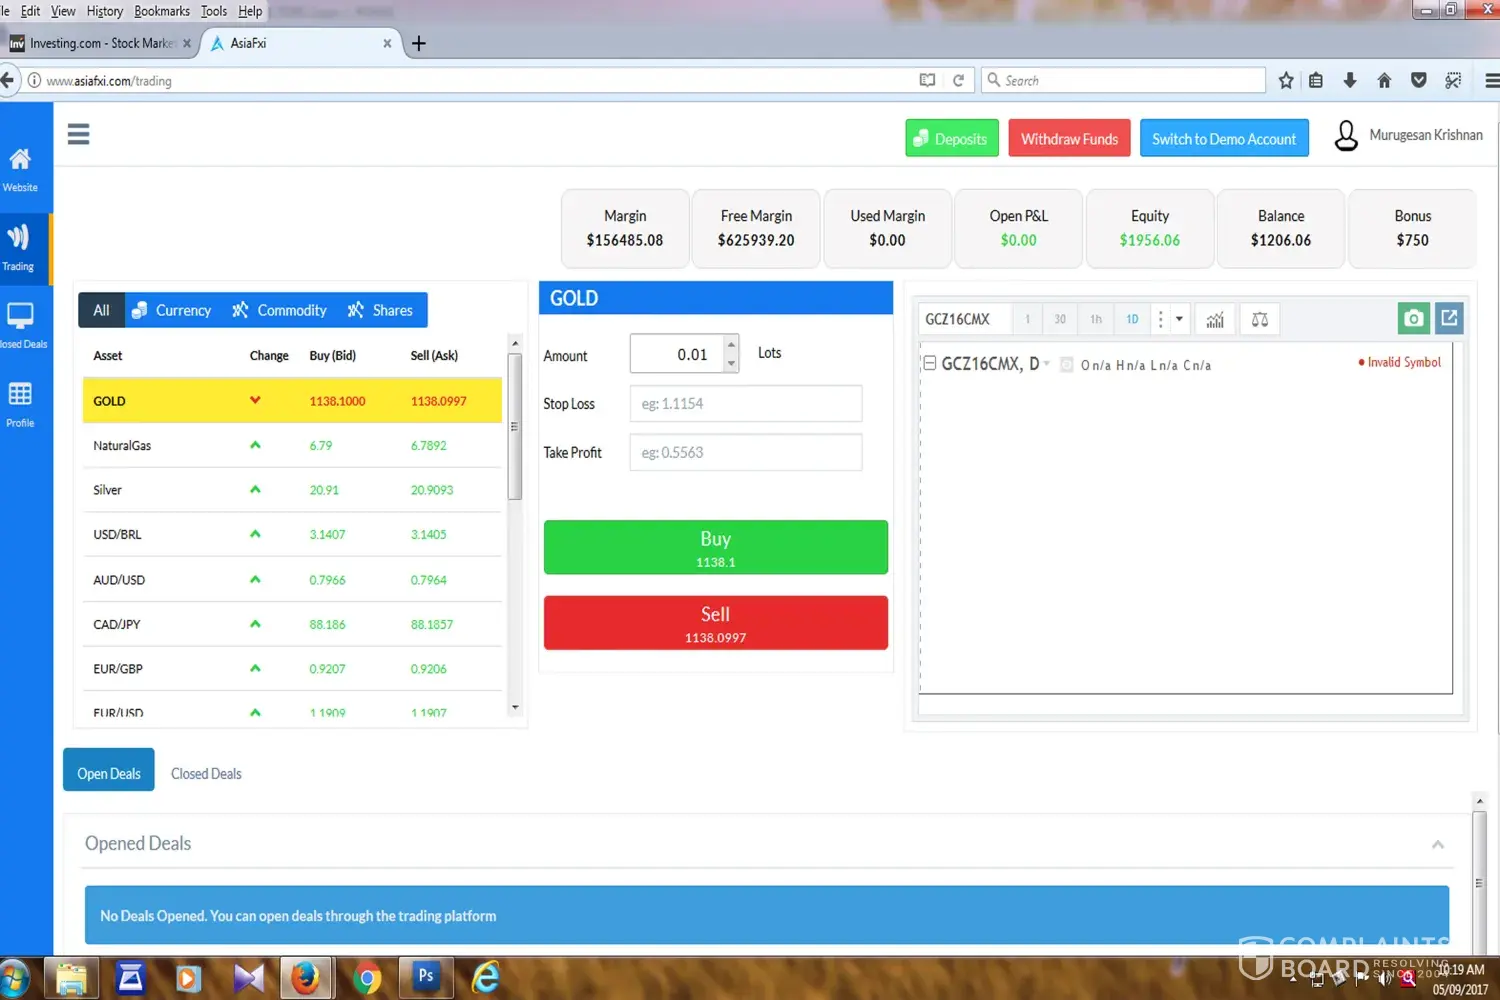Viewport: 1500px width, 1000px height.
Task: Expand the chart timeframe dropdown arrow
Action: pyautogui.click(x=1180, y=320)
